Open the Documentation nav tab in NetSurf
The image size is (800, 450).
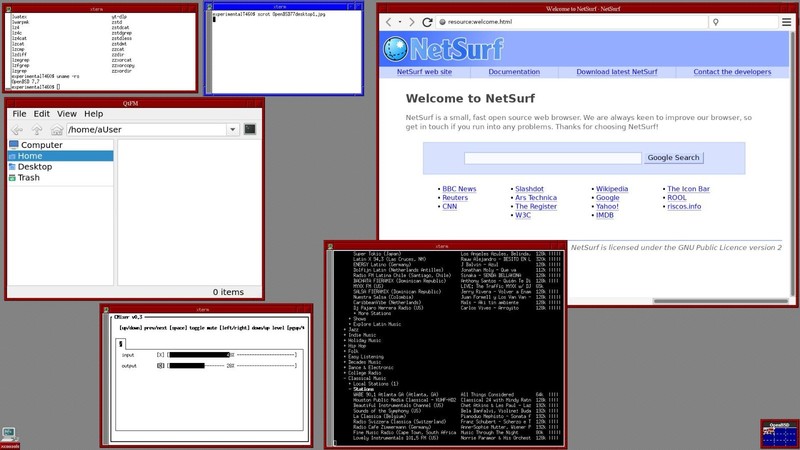(x=514, y=72)
